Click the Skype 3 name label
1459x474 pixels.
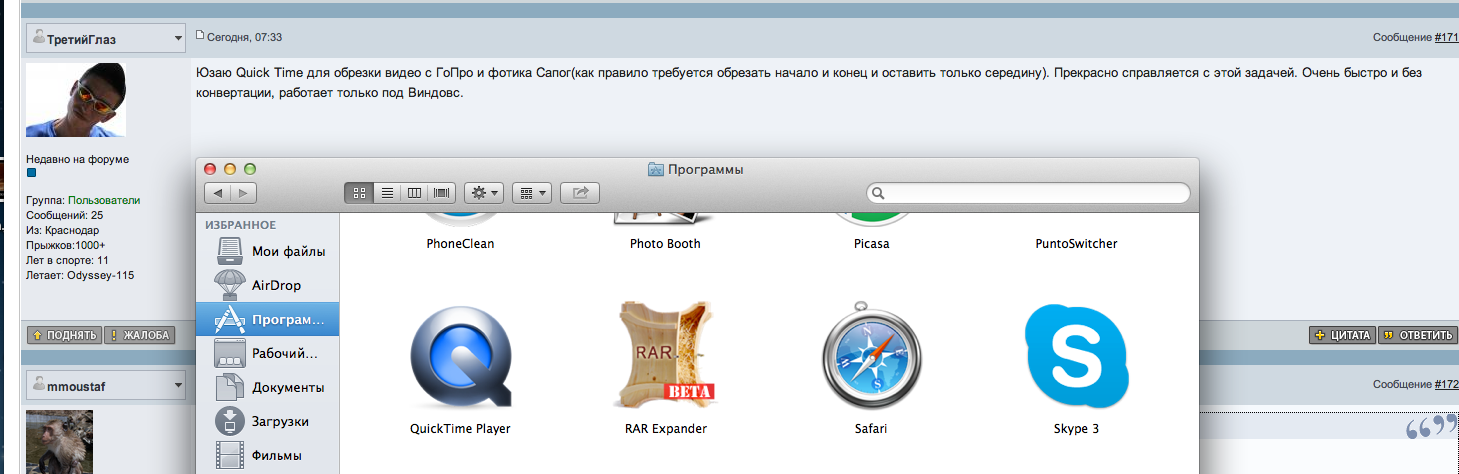(x=1076, y=428)
